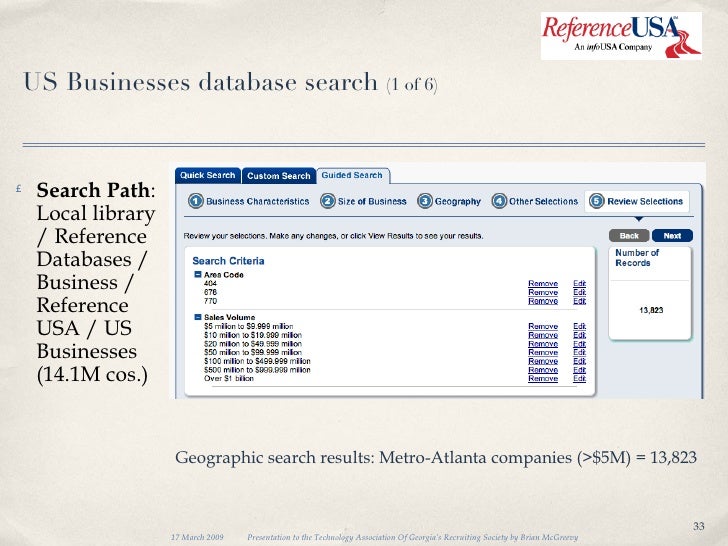728x546 pixels.
Task: Click area code 770 text
Action: (210, 301)
